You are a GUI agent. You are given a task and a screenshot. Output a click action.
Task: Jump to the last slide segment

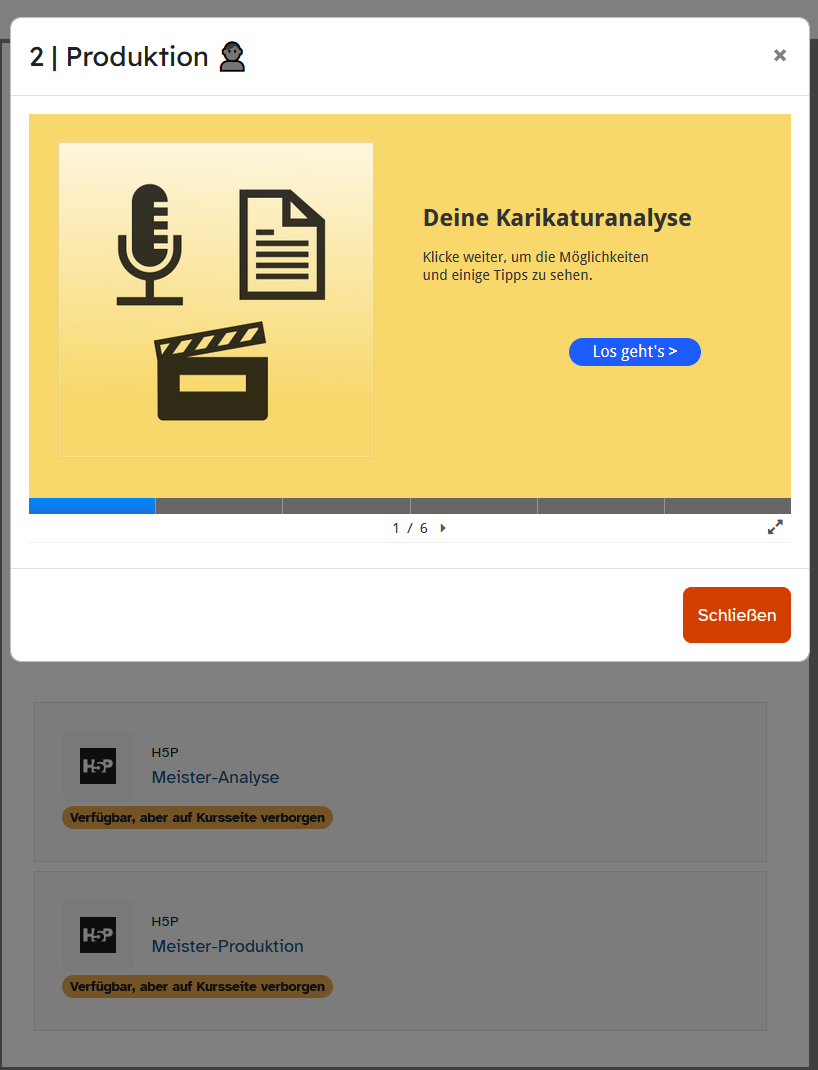(x=727, y=506)
